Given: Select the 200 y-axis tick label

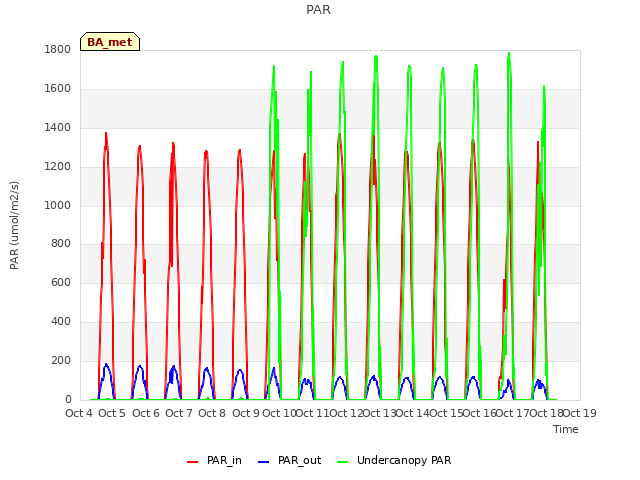Looking at the screenshot, I should (x=61, y=360).
